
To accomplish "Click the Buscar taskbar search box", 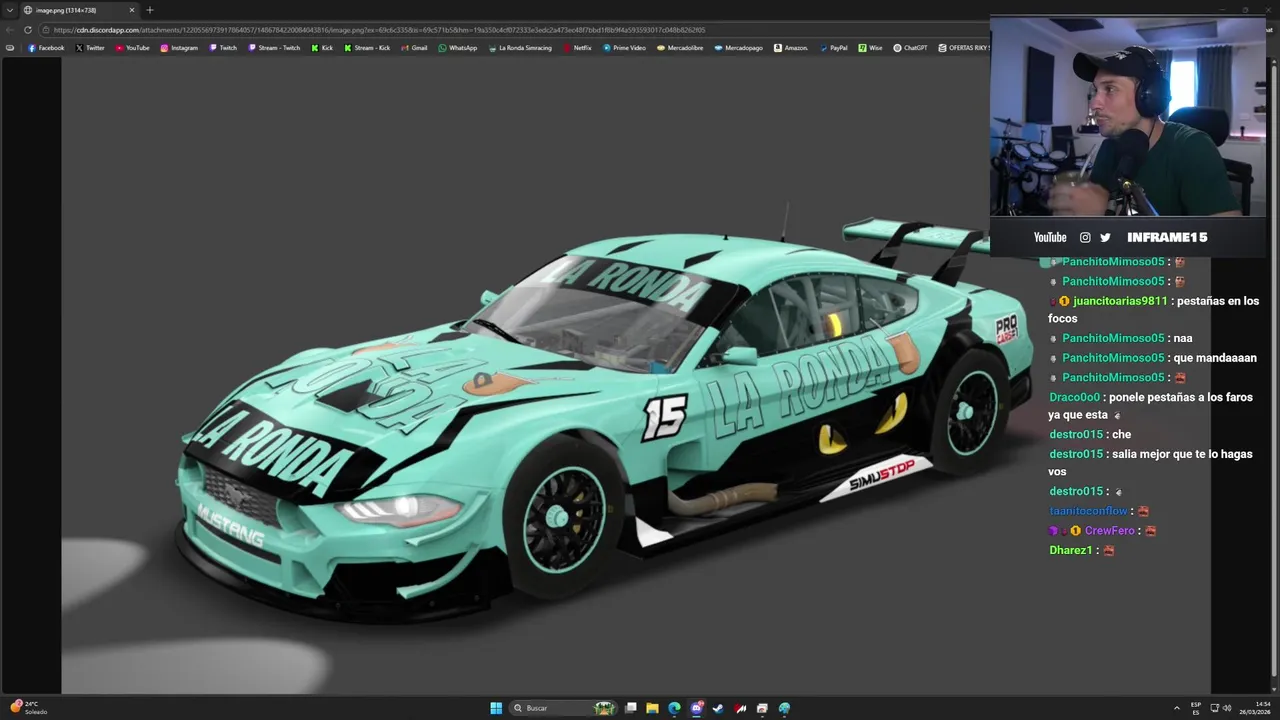I will click(x=565, y=708).
